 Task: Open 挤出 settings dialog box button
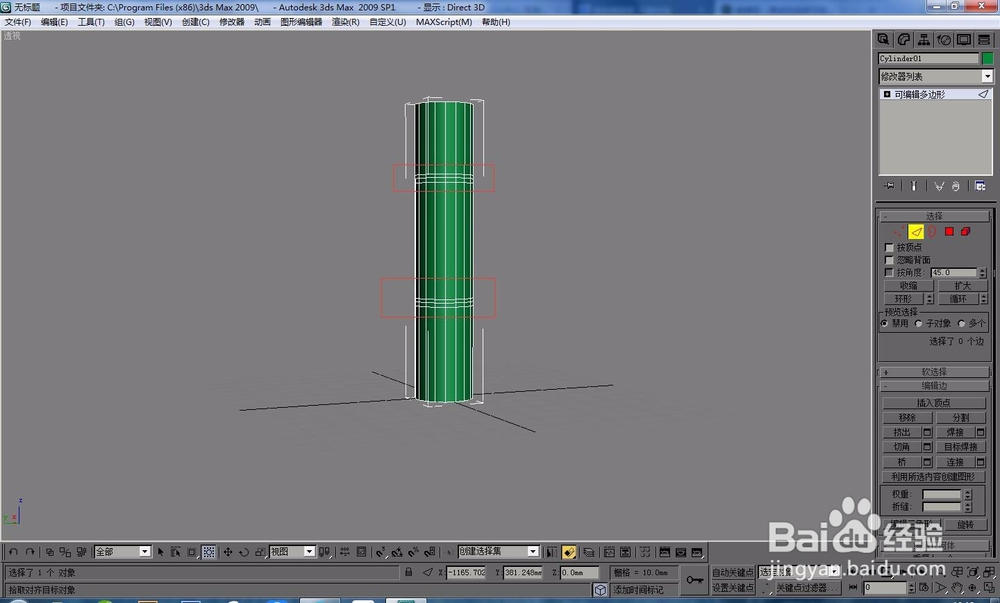tap(927, 432)
